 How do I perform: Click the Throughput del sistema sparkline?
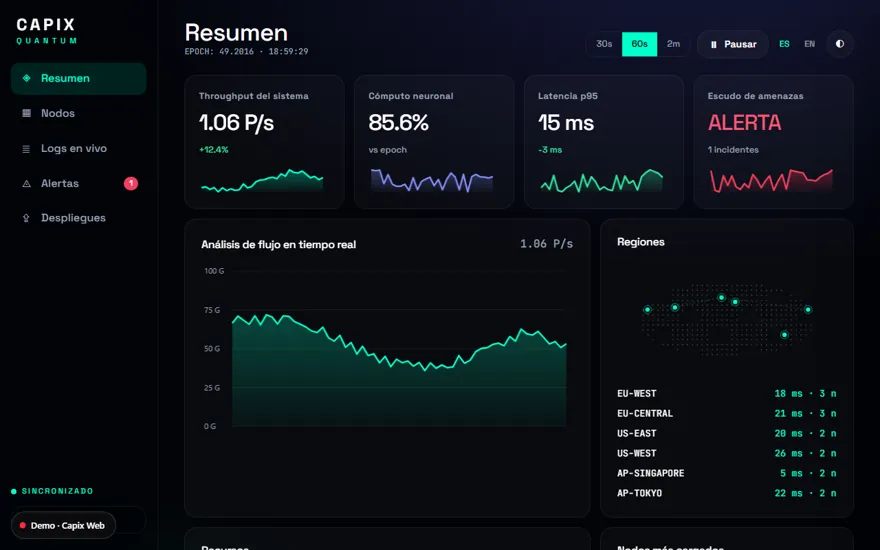click(262, 181)
